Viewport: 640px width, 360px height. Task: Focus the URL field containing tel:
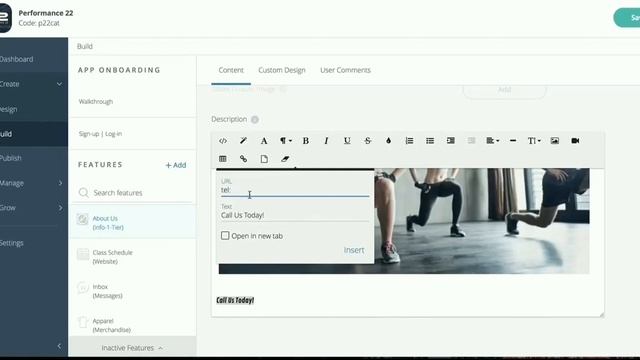295,190
